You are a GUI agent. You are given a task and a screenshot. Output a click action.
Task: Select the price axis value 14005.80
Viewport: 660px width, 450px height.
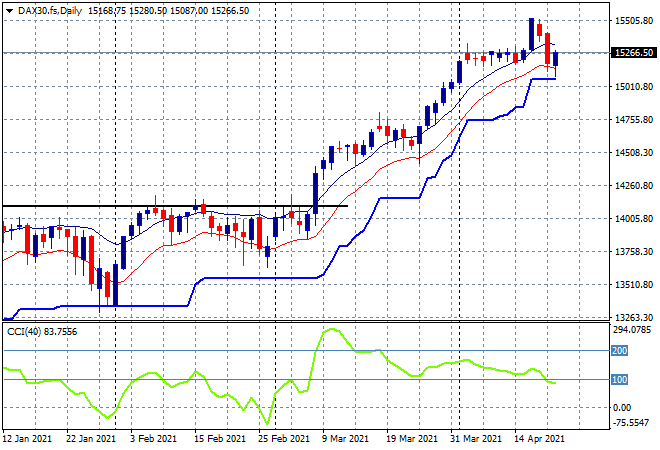tap(633, 218)
